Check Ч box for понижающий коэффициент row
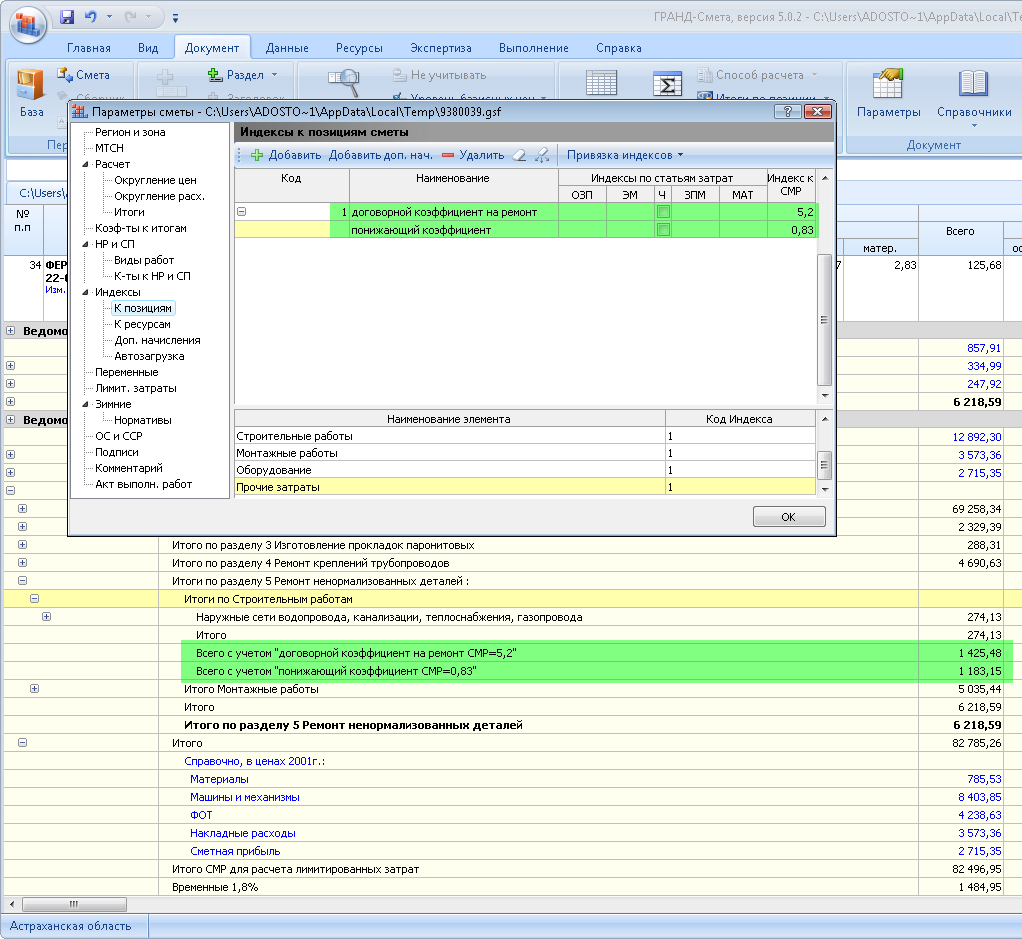 [x=662, y=230]
